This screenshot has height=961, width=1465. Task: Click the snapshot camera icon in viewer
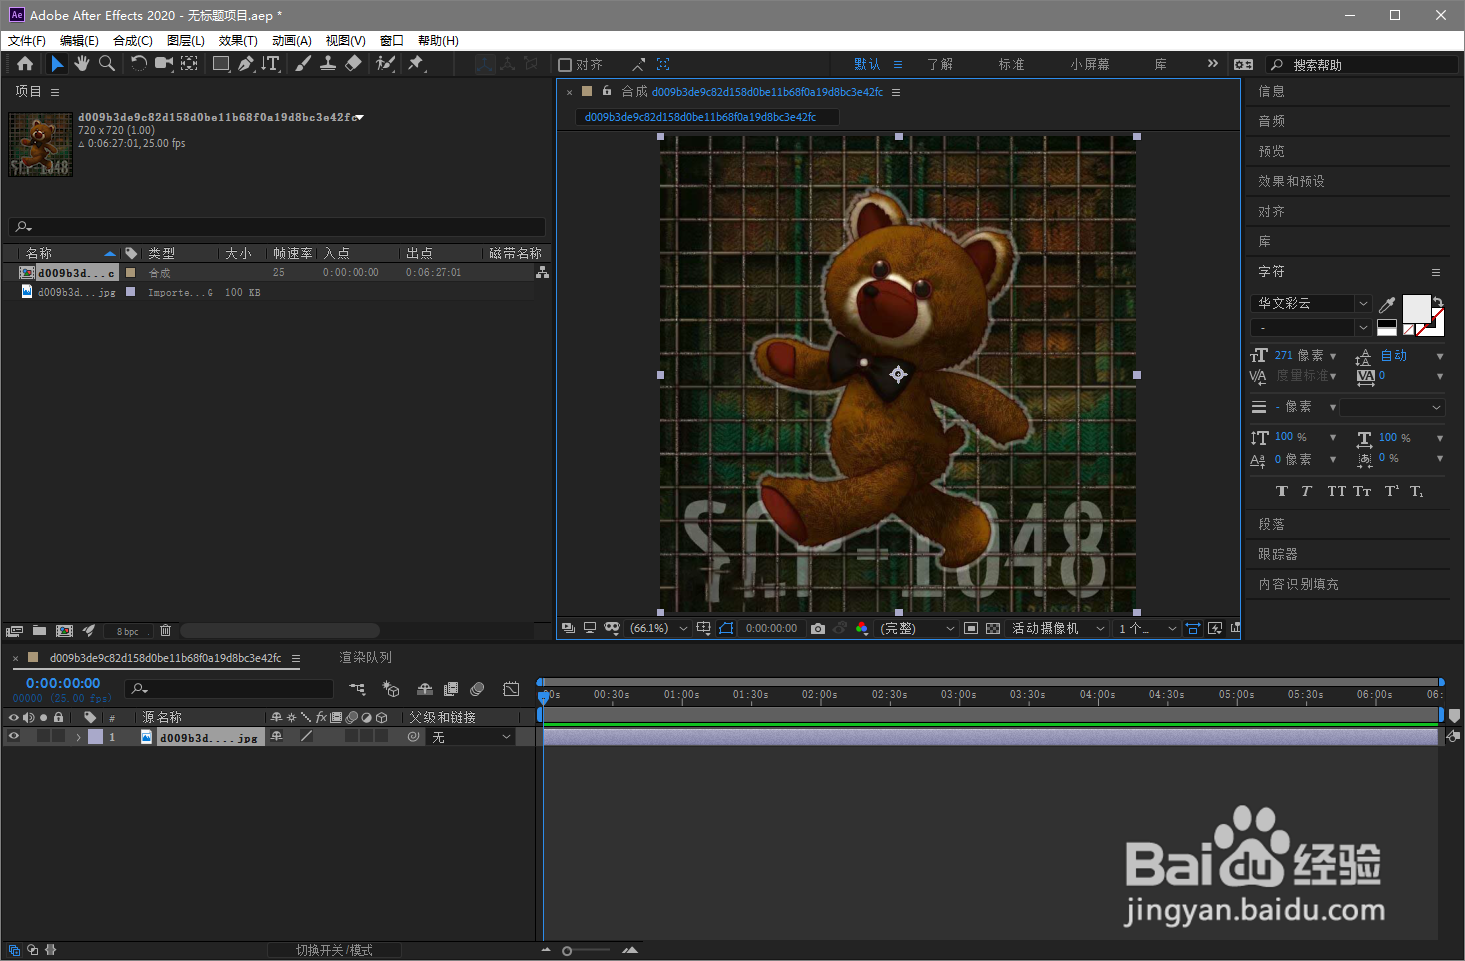point(818,628)
